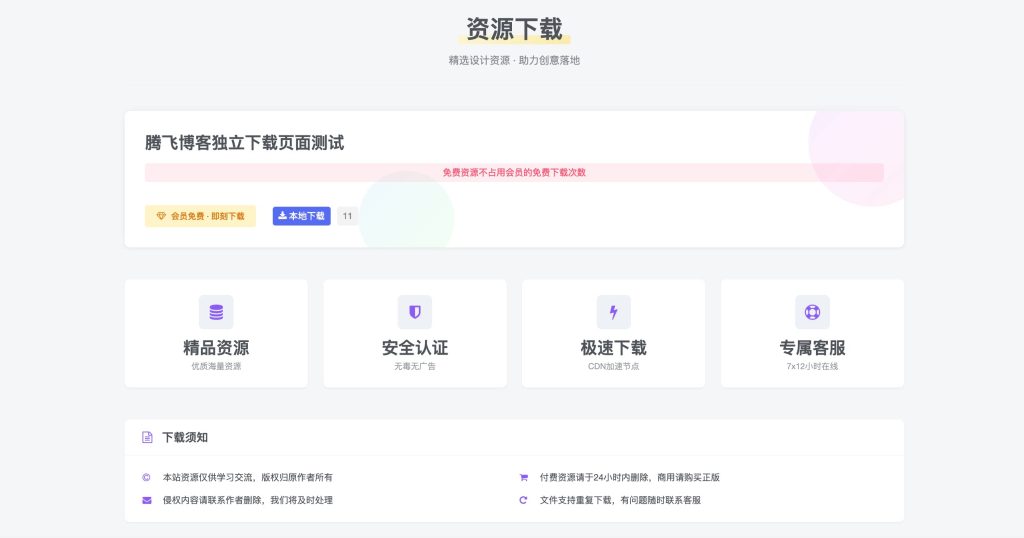The height and width of the screenshot is (538, 1024).
Task: Click the download count badge 11
Action: point(347,216)
